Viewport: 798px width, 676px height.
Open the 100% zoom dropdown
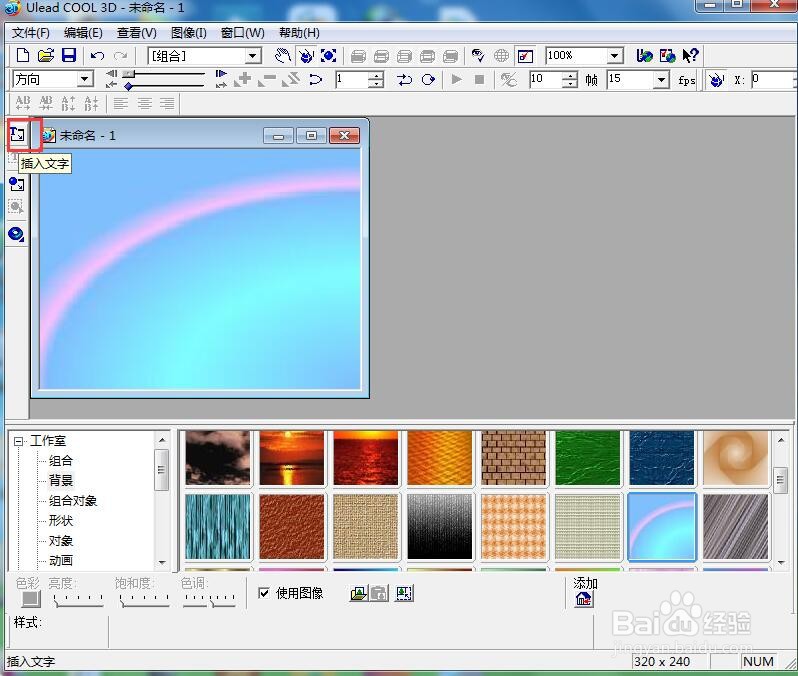[614, 55]
